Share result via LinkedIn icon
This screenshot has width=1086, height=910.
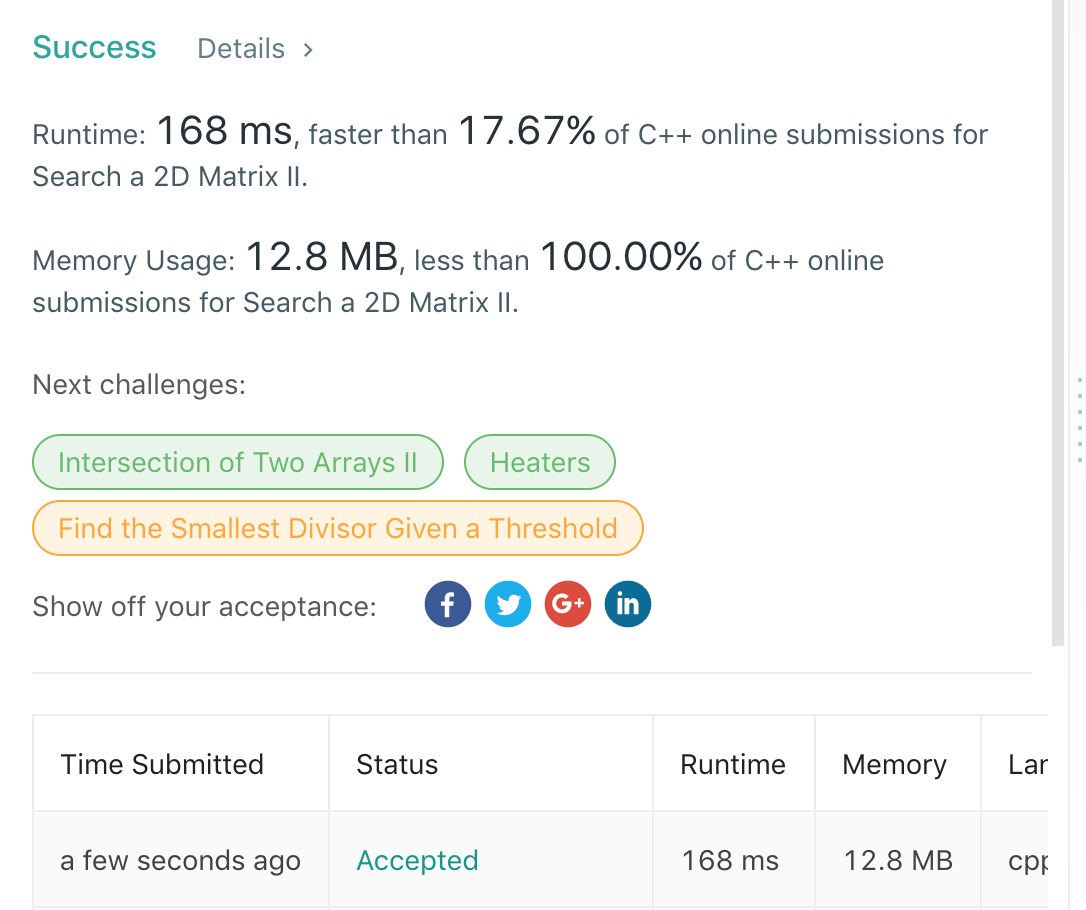click(x=628, y=605)
